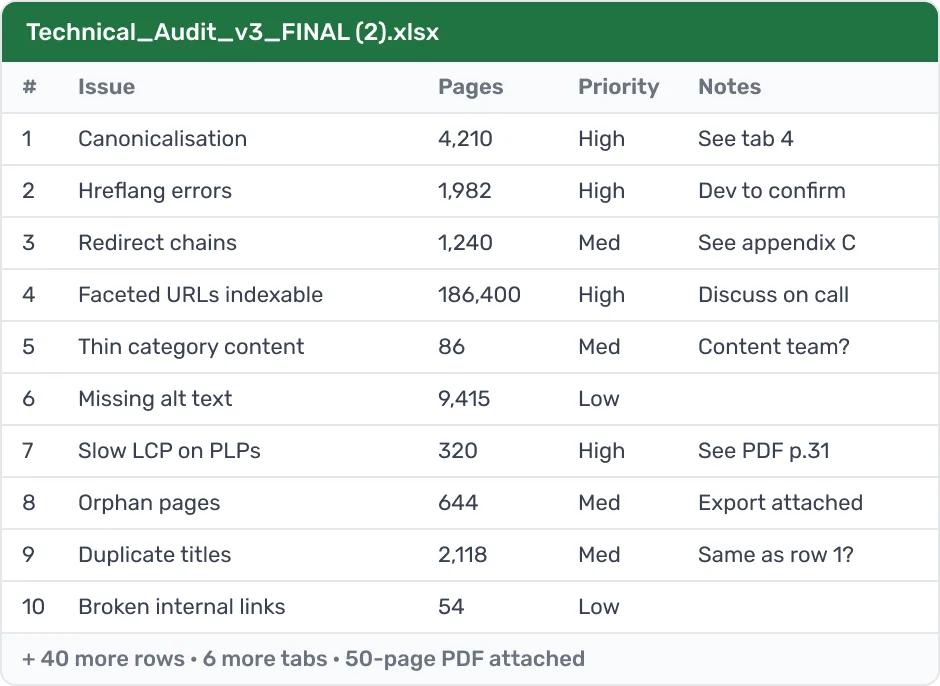Select the Duplicate titles cell
The width and height of the screenshot is (940, 686).
point(155,555)
